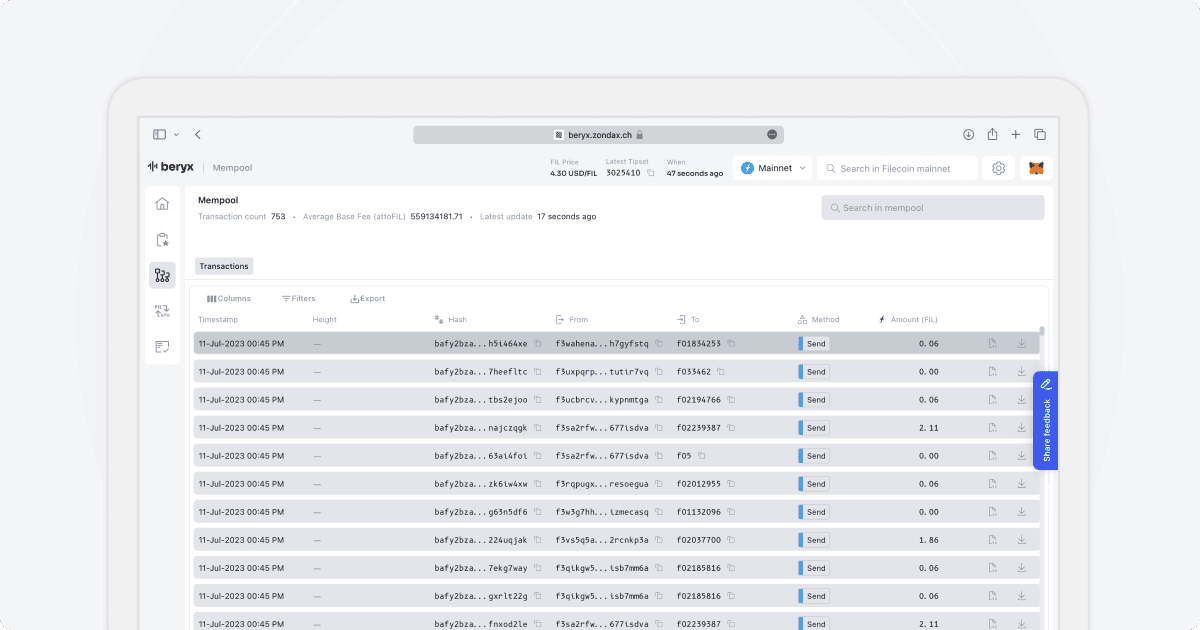Click from address f3ucbrcv...kypnmtga
1200x630 pixels.
pos(602,399)
